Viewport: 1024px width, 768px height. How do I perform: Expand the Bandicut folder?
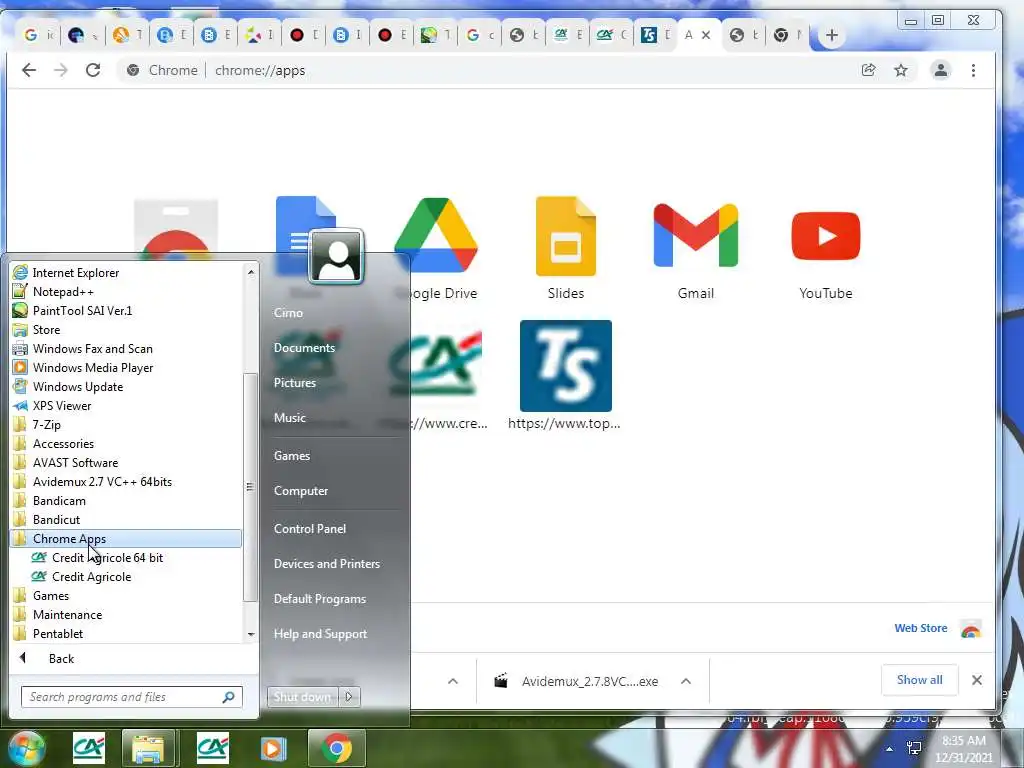[56, 519]
